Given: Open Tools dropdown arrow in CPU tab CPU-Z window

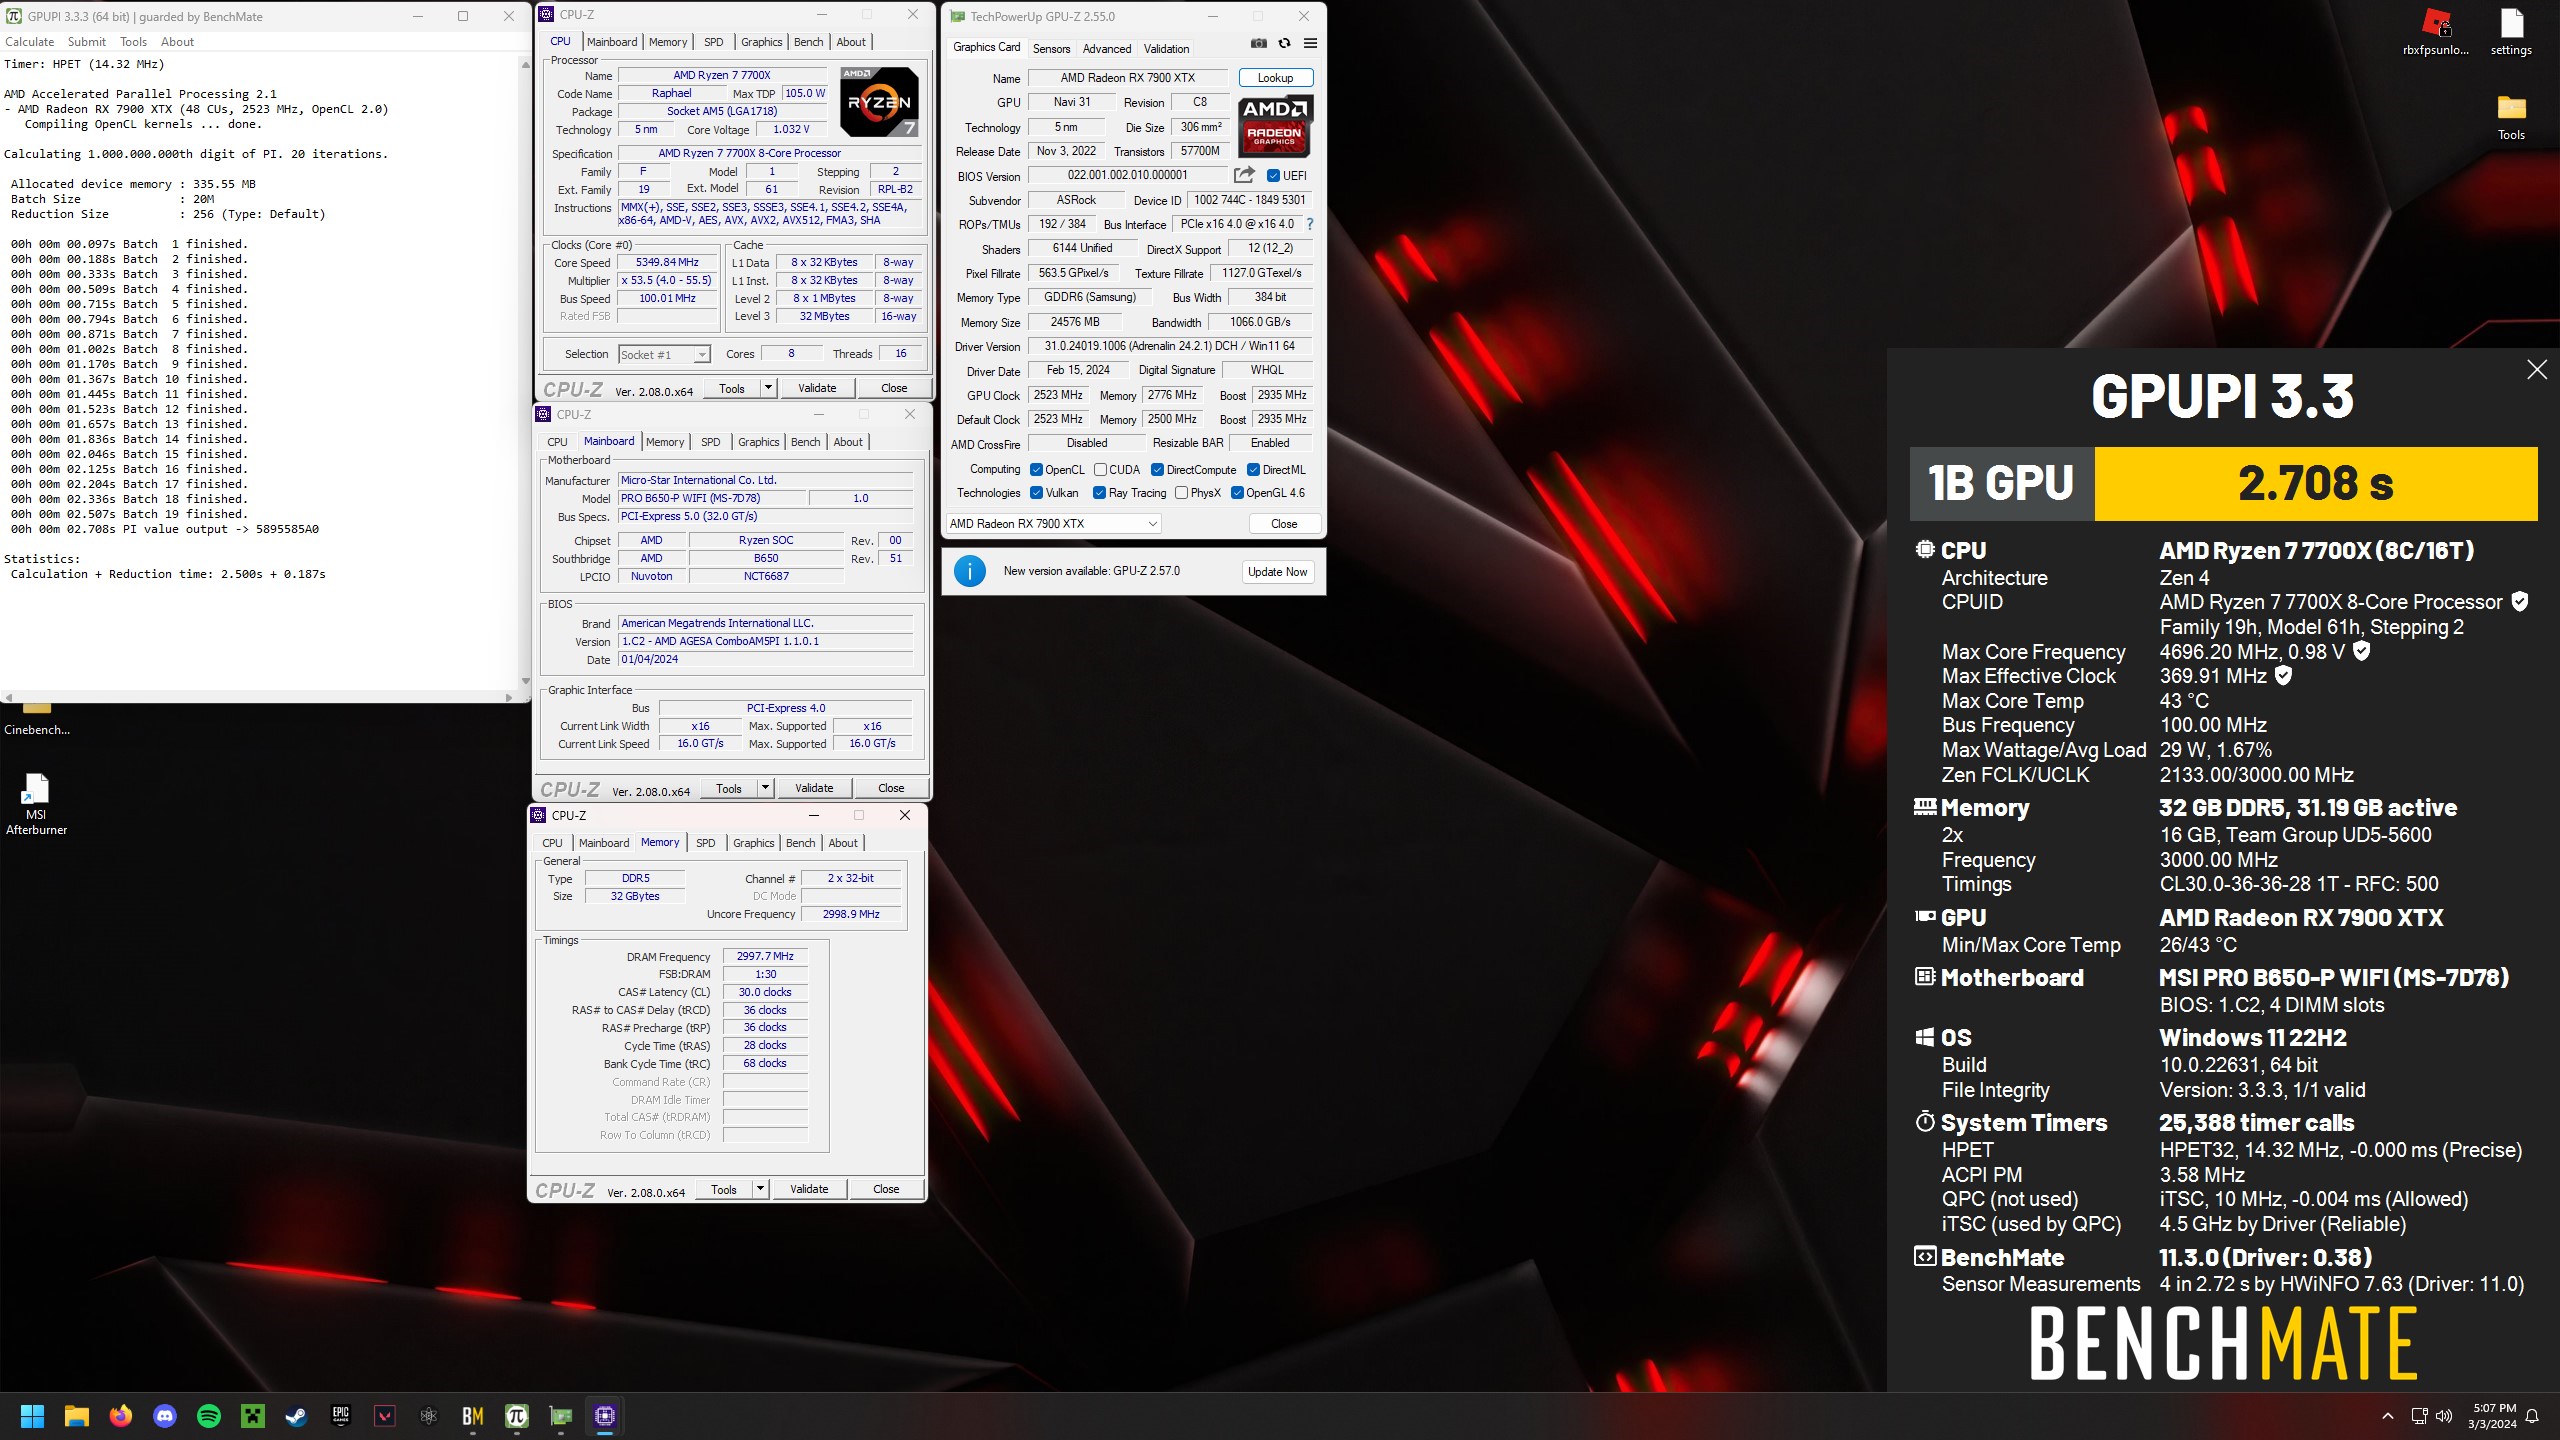Looking at the screenshot, I should tap(768, 388).
